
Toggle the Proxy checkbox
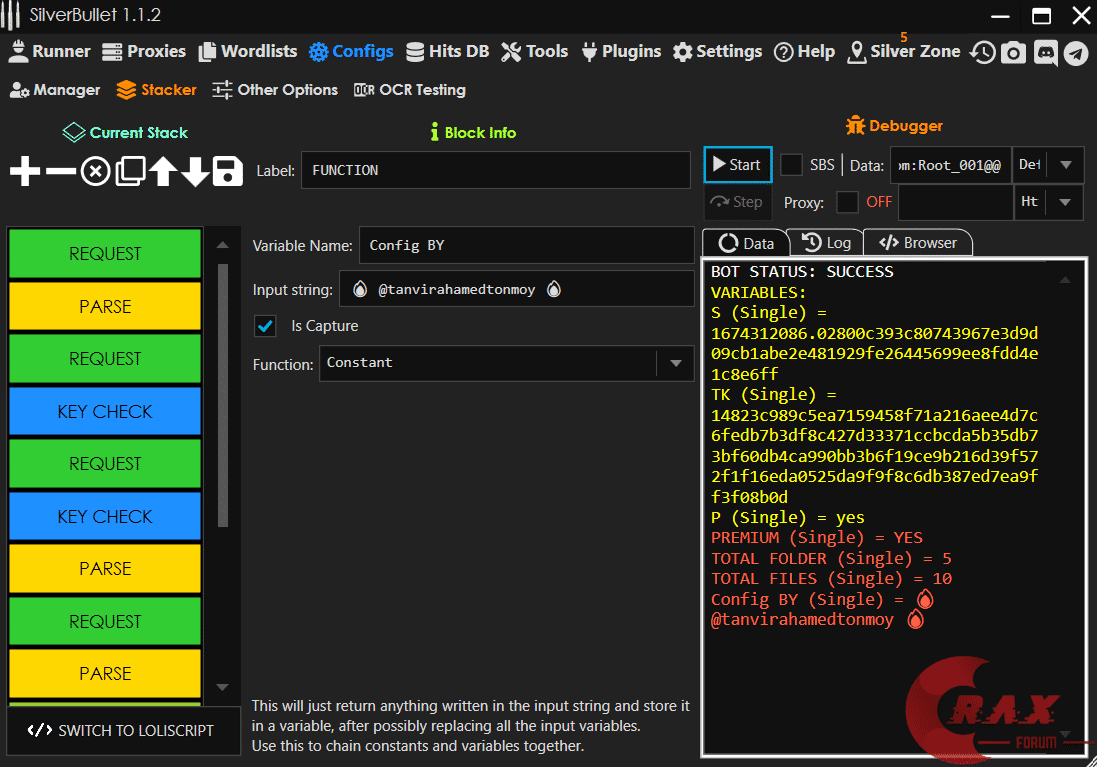point(847,202)
